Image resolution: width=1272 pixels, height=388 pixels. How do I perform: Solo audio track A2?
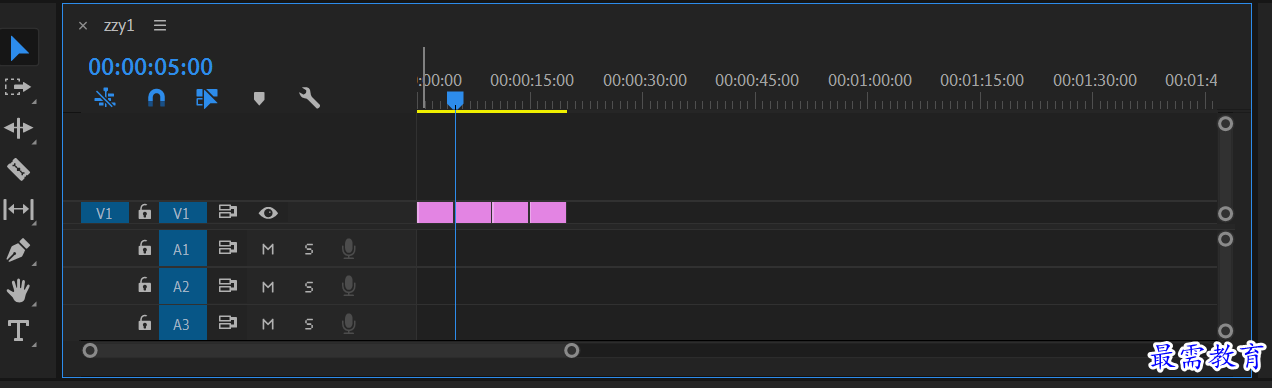309,287
